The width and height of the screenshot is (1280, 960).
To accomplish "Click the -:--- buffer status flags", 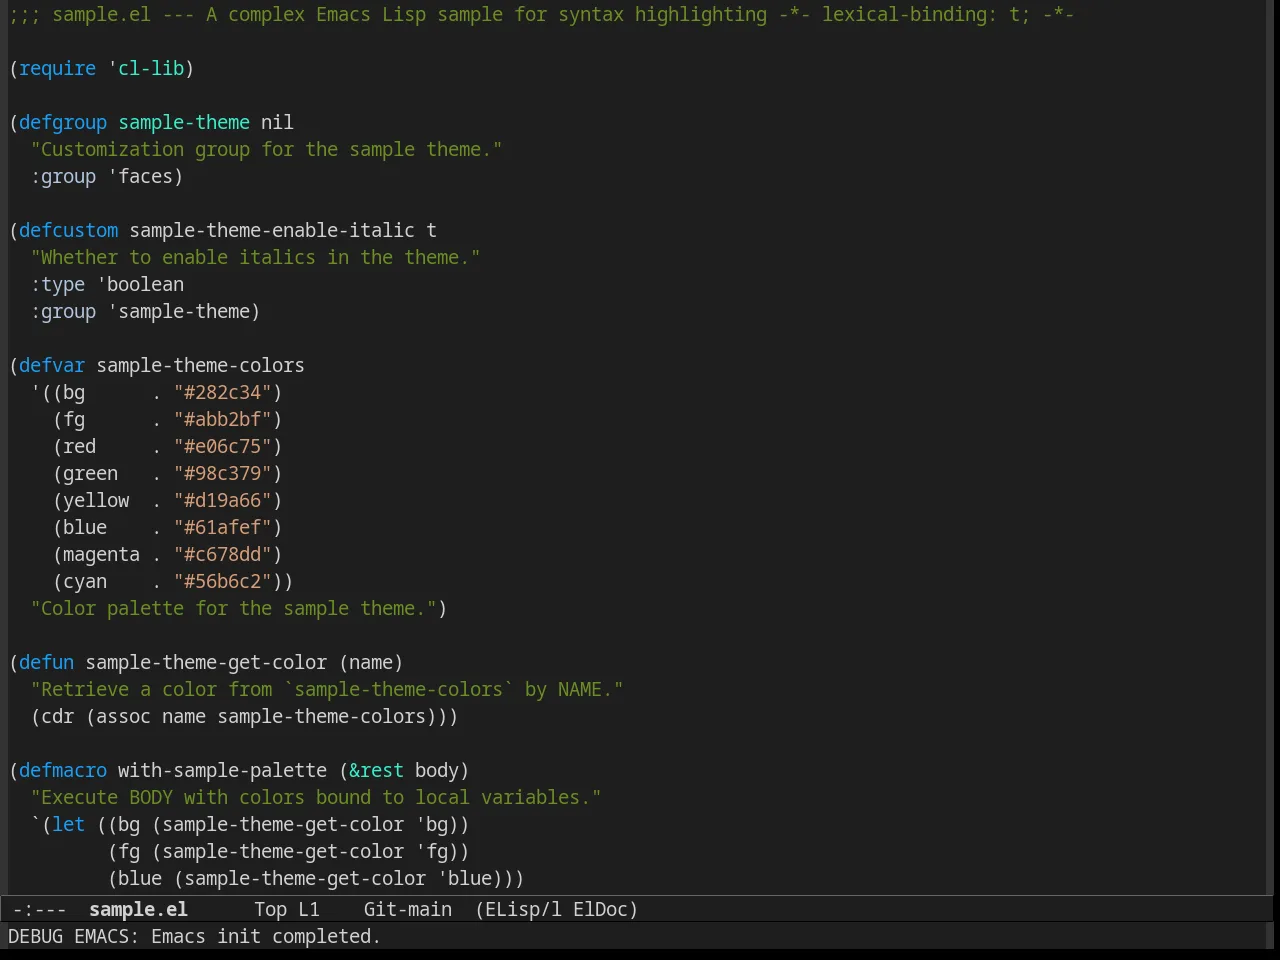I will [39, 909].
